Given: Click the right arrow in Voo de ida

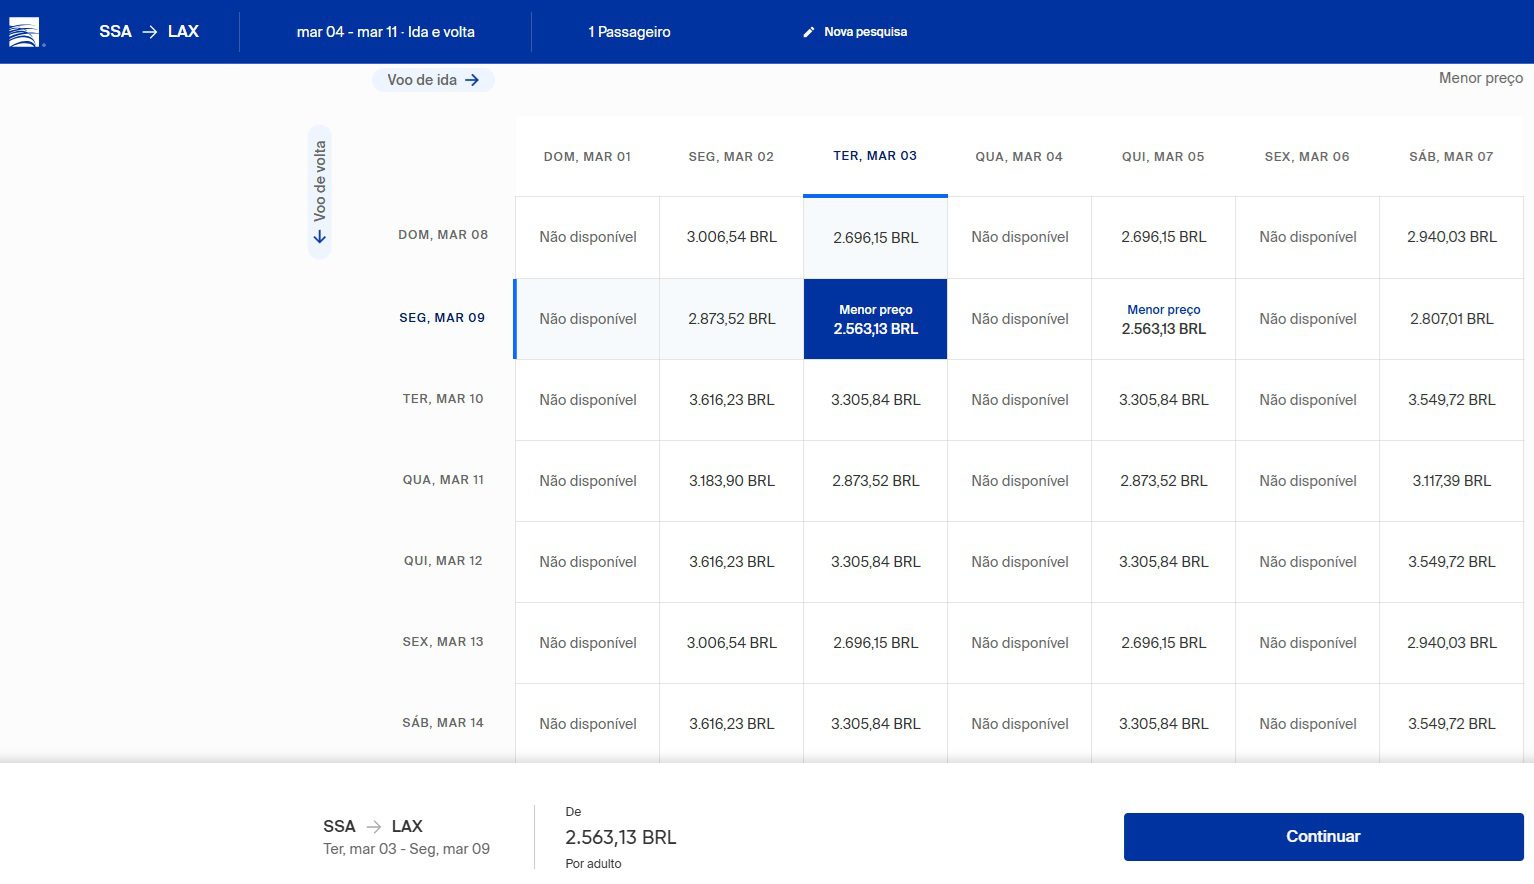Looking at the screenshot, I should coord(472,80).
